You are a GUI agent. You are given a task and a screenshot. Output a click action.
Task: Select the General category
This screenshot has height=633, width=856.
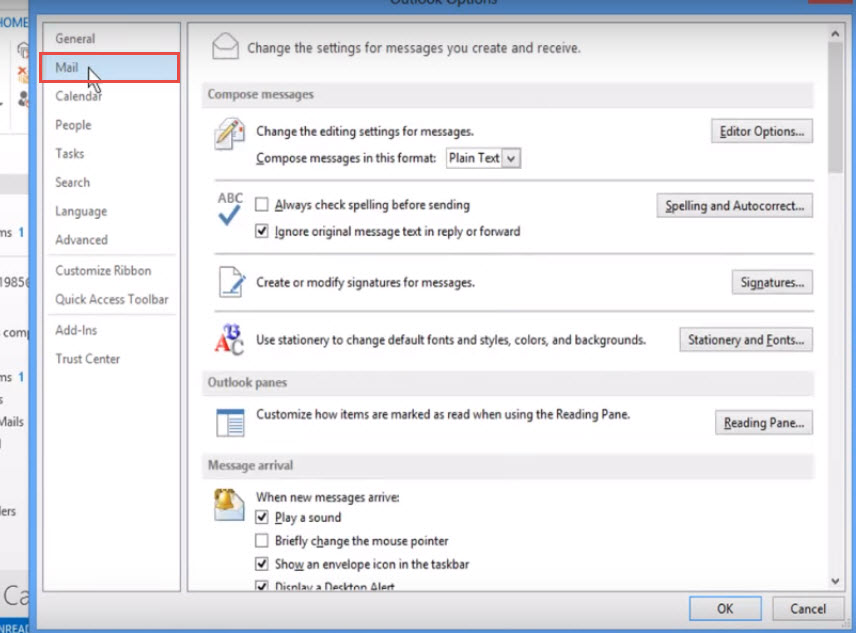[x=111, y=39]
